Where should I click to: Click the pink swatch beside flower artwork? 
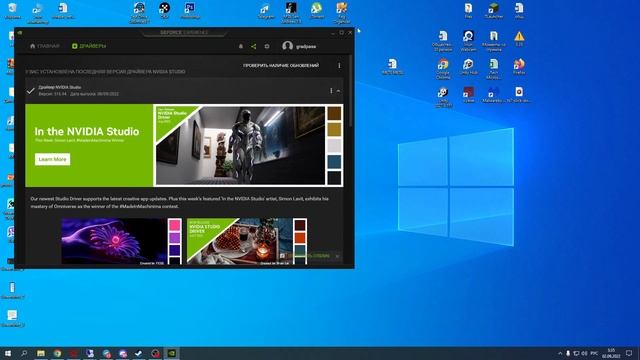175,225
